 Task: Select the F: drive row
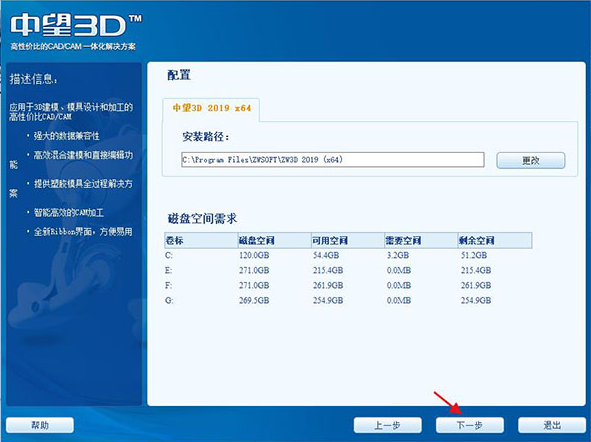(348, 286)
